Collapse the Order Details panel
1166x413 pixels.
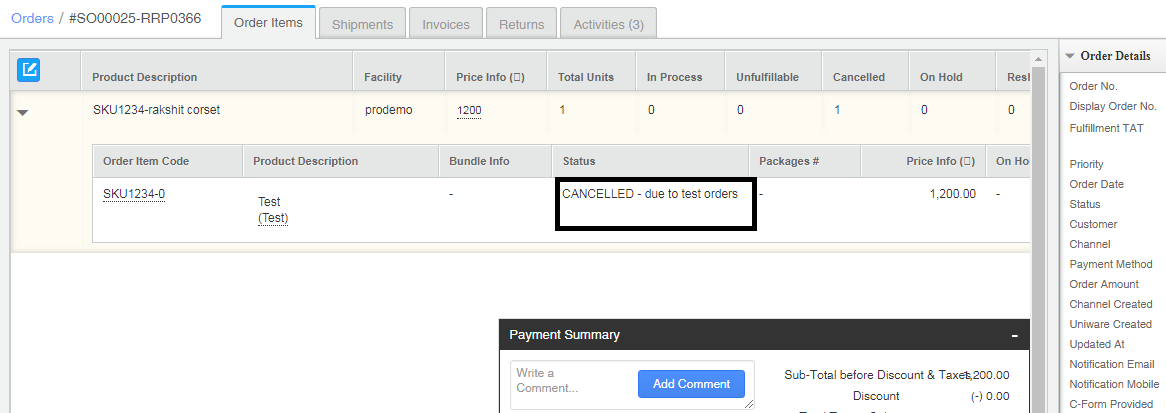click(1070, 56)
